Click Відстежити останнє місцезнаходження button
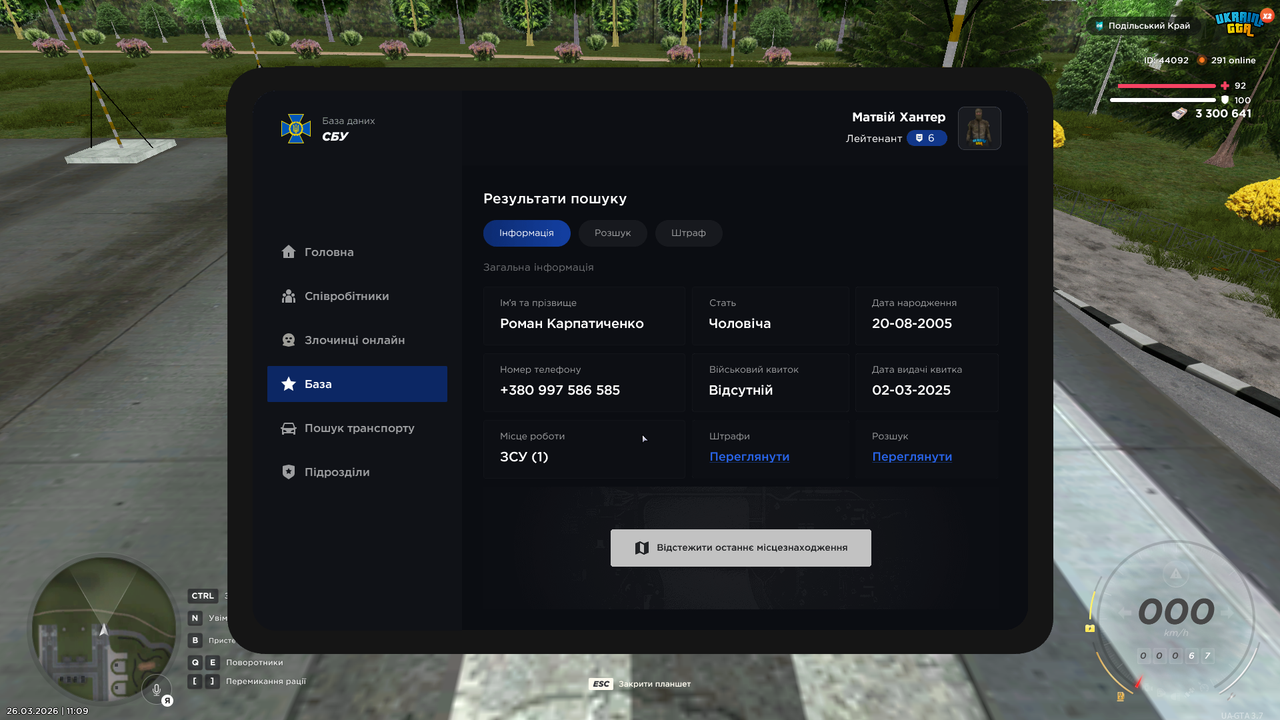1280x720 pixels. click(x=741, y=548)
